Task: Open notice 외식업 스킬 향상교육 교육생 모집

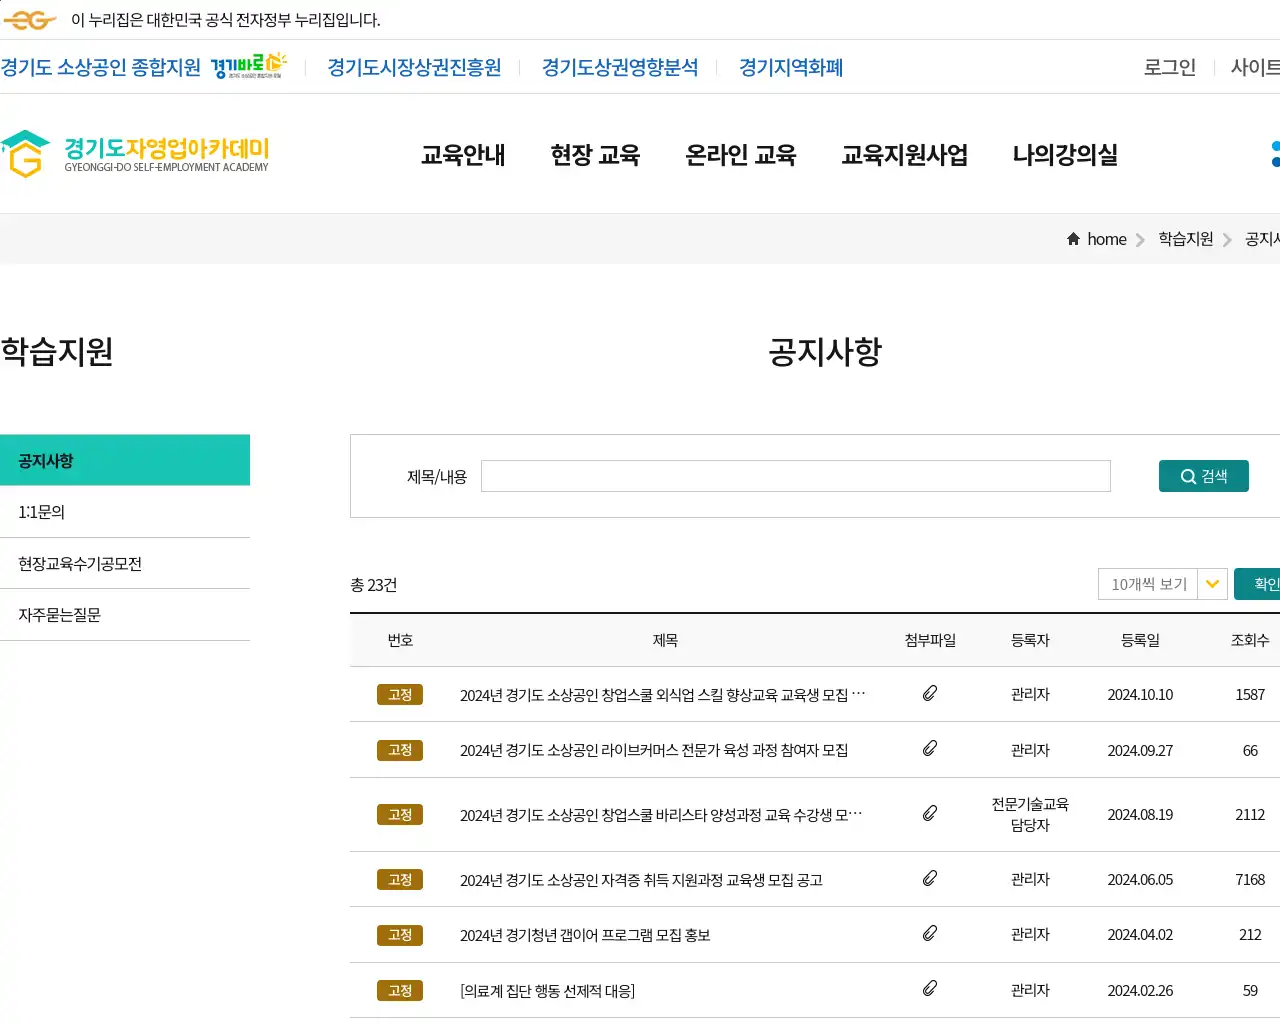Action: pyautogui.click(x=663, y=695)
